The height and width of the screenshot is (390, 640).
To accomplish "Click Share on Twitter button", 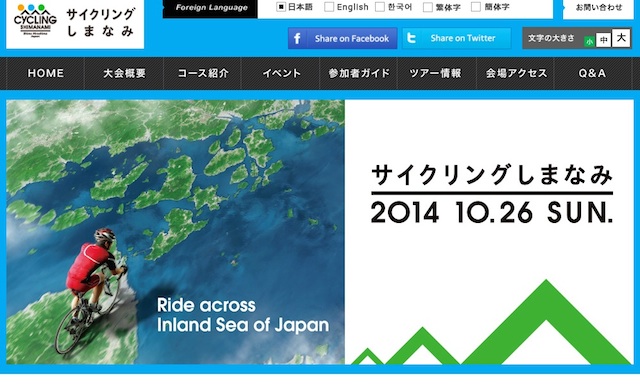I will click(x=456, y=38).
